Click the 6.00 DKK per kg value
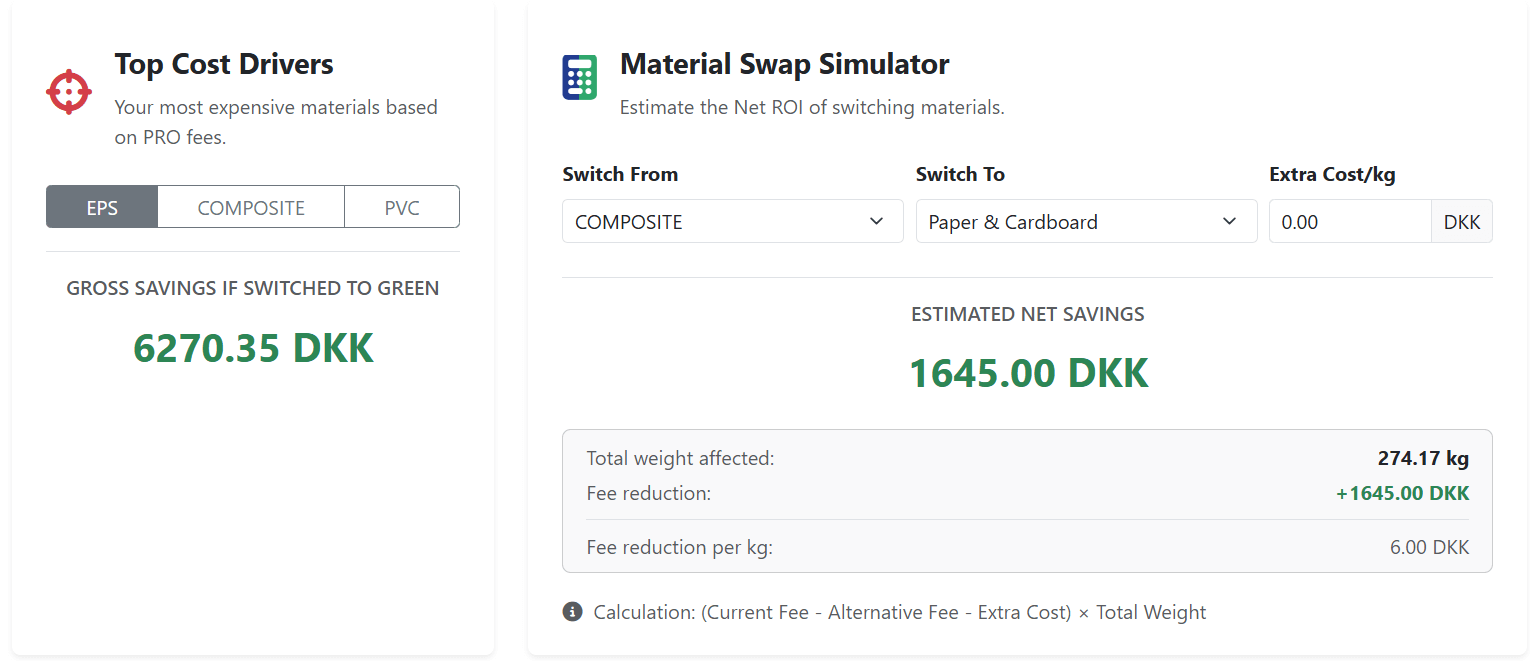The height and width of the screenshot is (661, 1530). coord(1429,547)
